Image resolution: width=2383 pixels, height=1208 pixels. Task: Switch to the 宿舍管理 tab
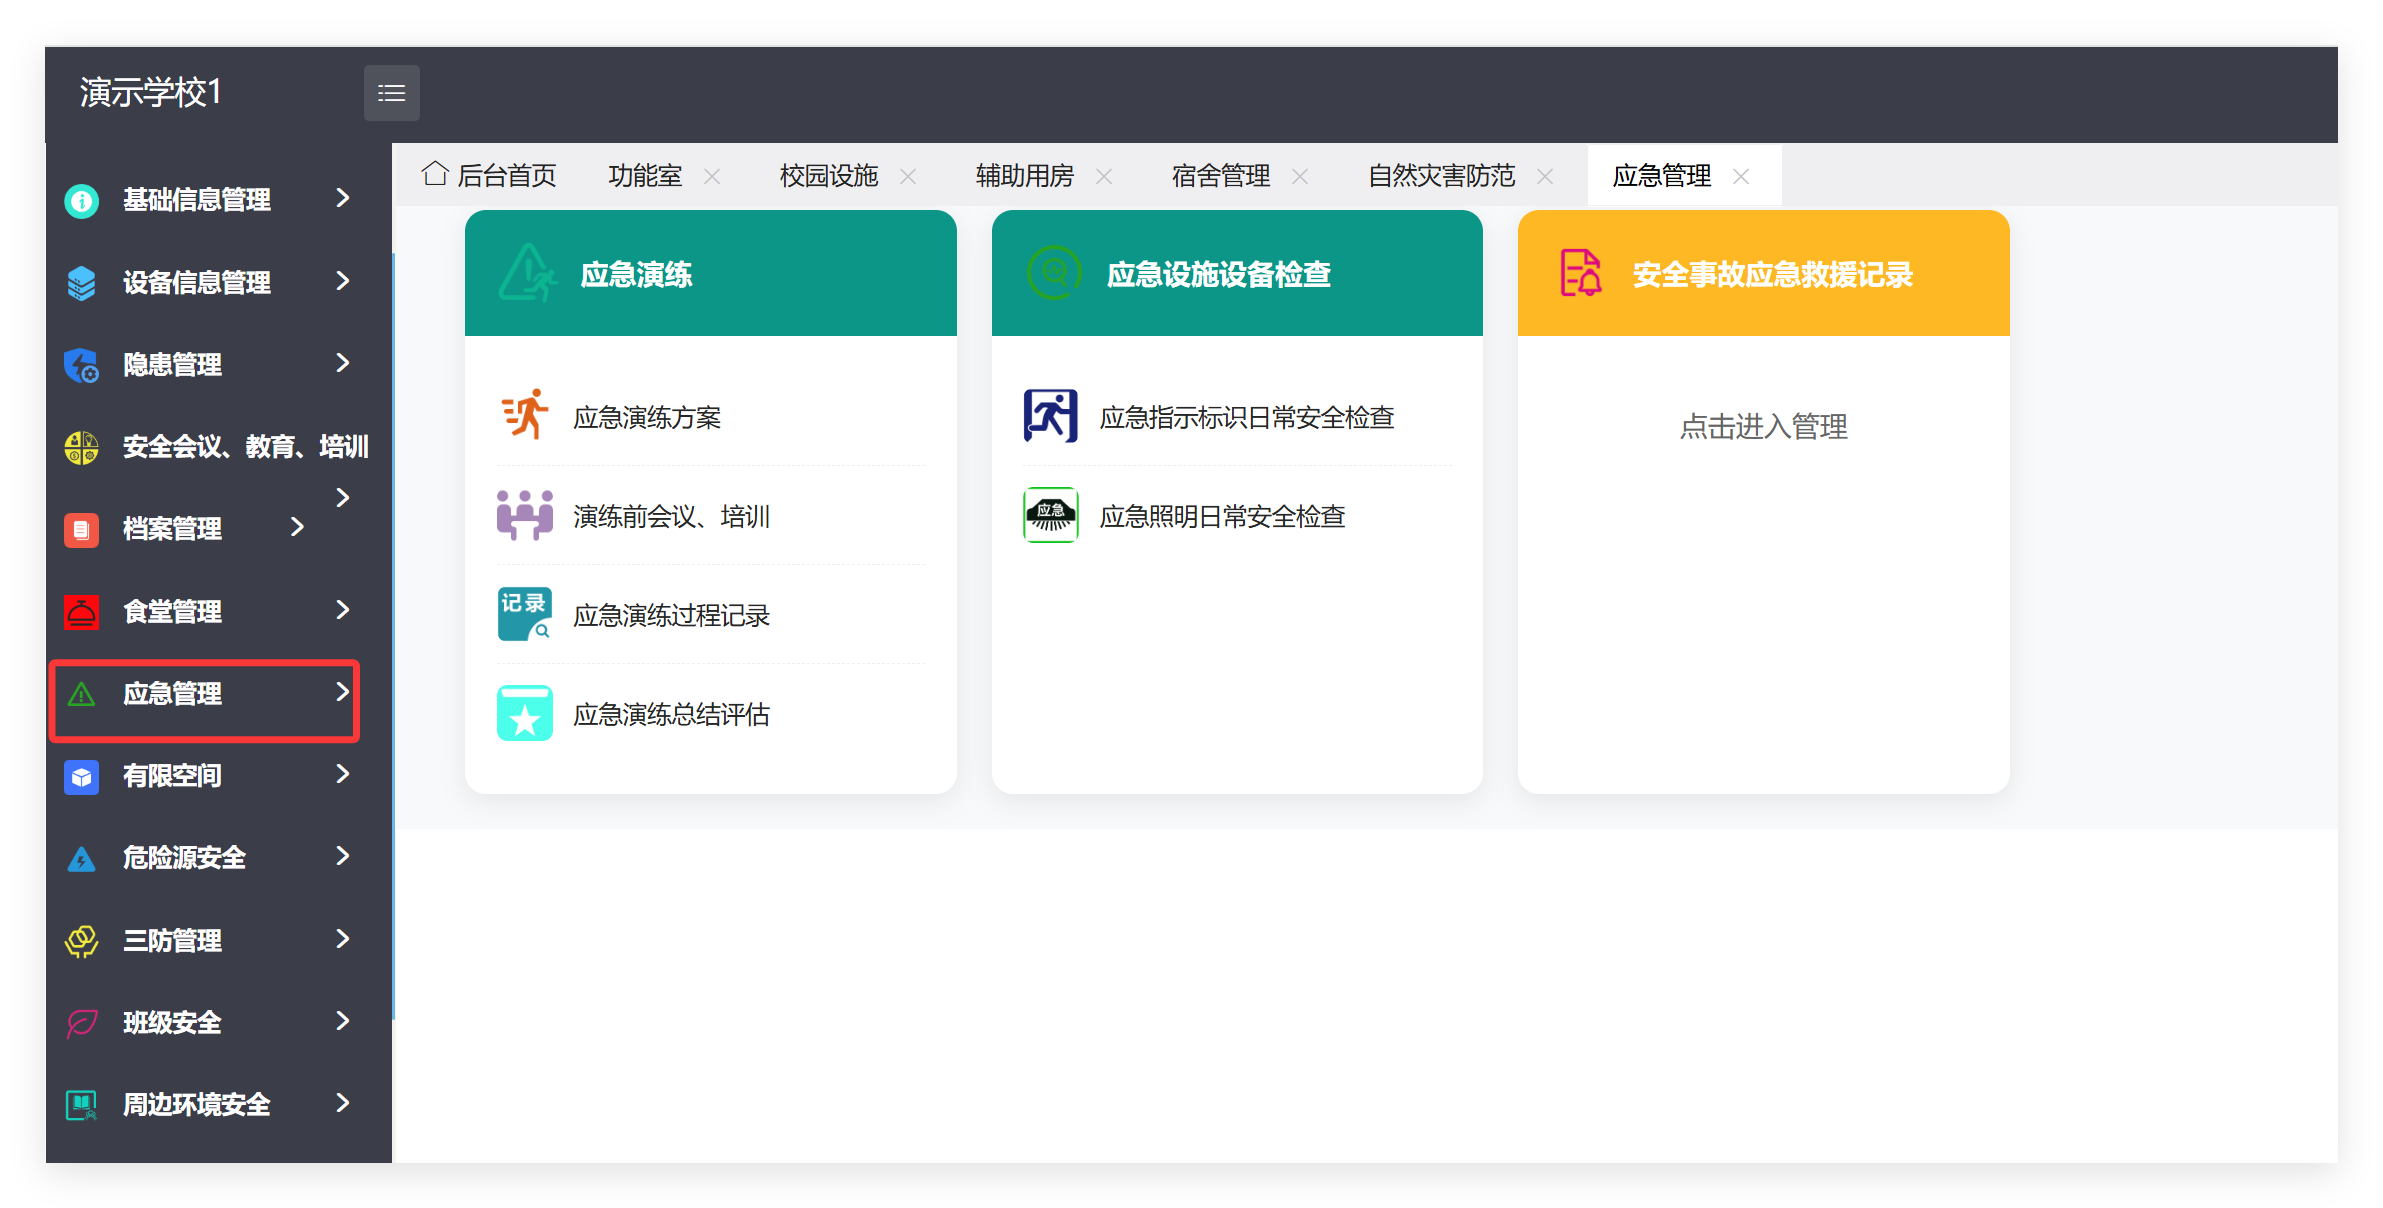(x=1220, y=175)
